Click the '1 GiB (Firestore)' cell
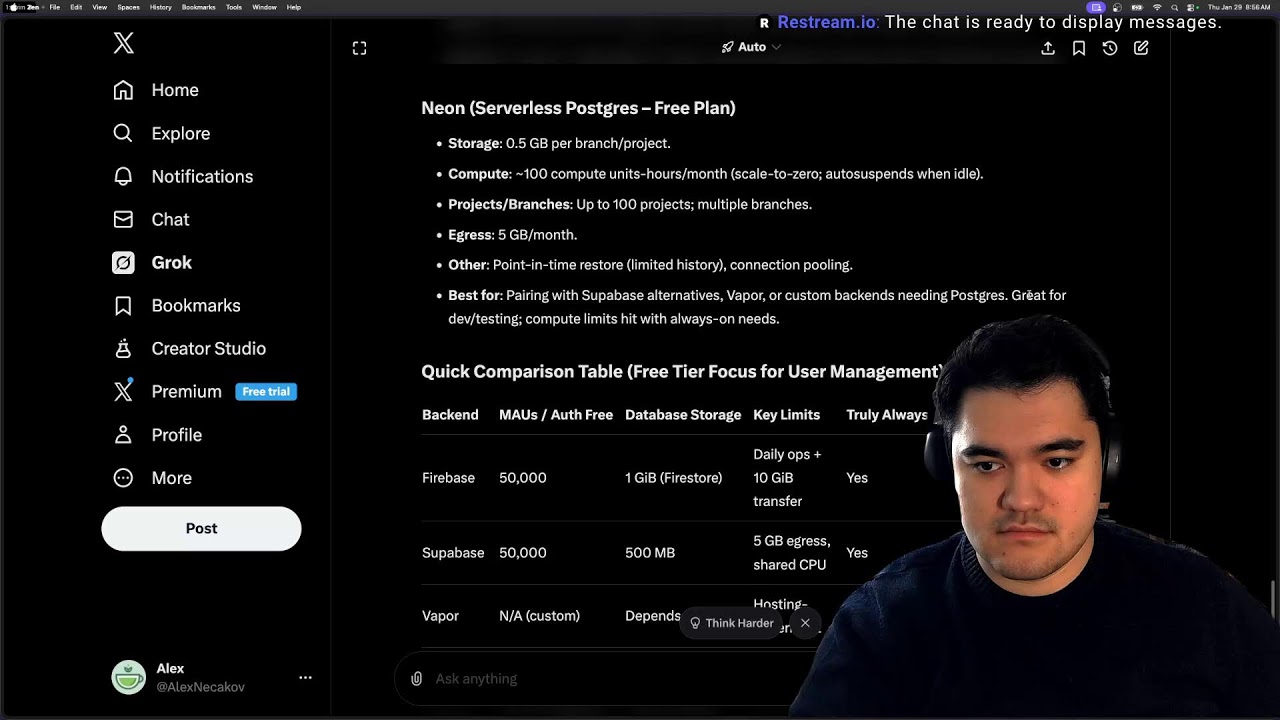1280x720 pixels. 673,477
